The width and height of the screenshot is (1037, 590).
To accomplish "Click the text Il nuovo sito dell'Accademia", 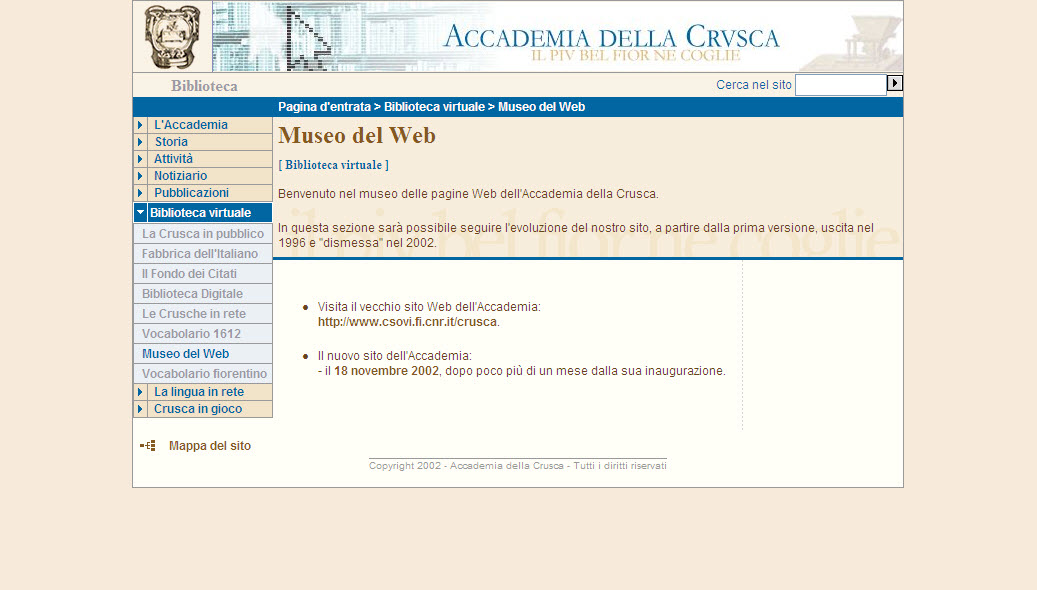I will [395, 356].
